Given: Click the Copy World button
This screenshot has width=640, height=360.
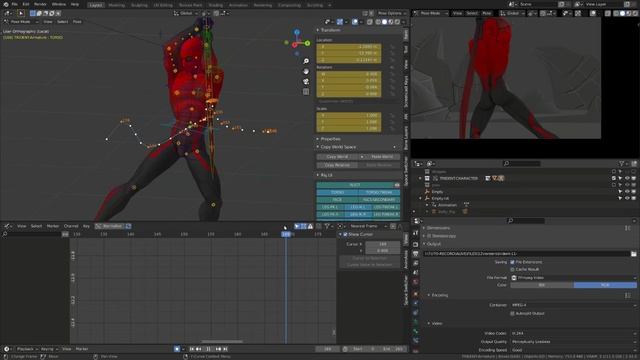Looking at the screenshot, I should tap(337, 157).
